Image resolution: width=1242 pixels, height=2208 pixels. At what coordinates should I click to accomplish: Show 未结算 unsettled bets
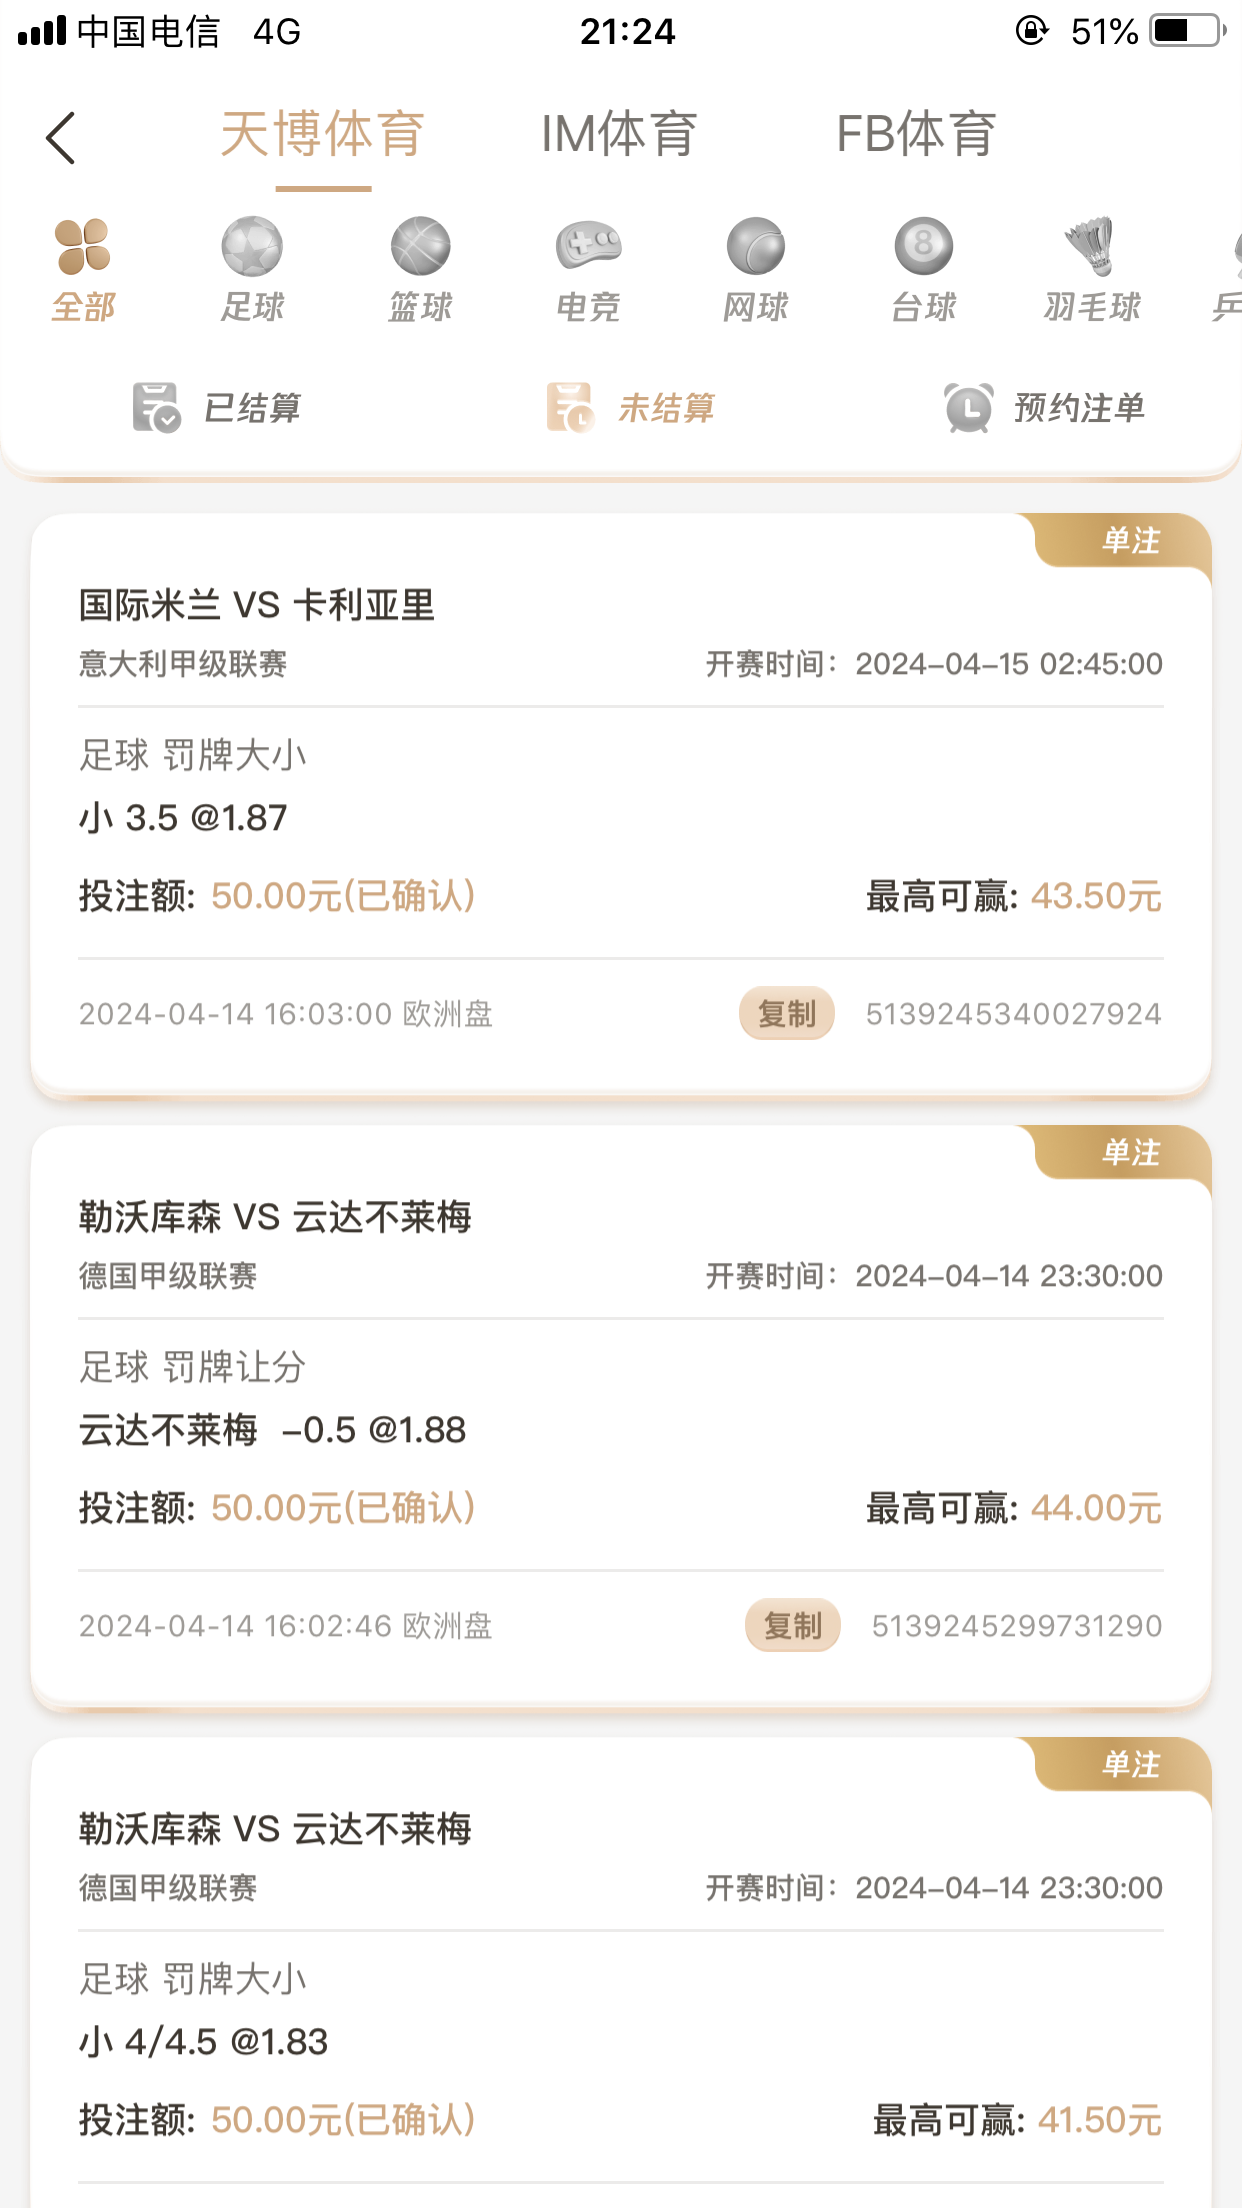click(x=631, y=408)
